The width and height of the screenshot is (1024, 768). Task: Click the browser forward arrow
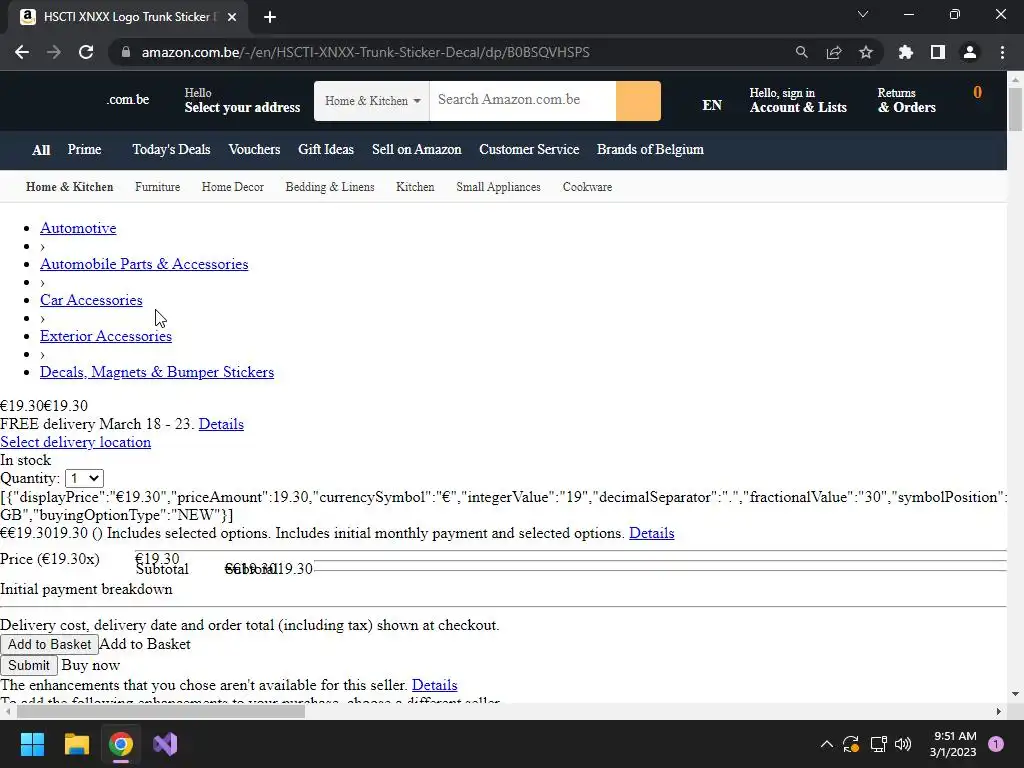(x=54, y=52)
